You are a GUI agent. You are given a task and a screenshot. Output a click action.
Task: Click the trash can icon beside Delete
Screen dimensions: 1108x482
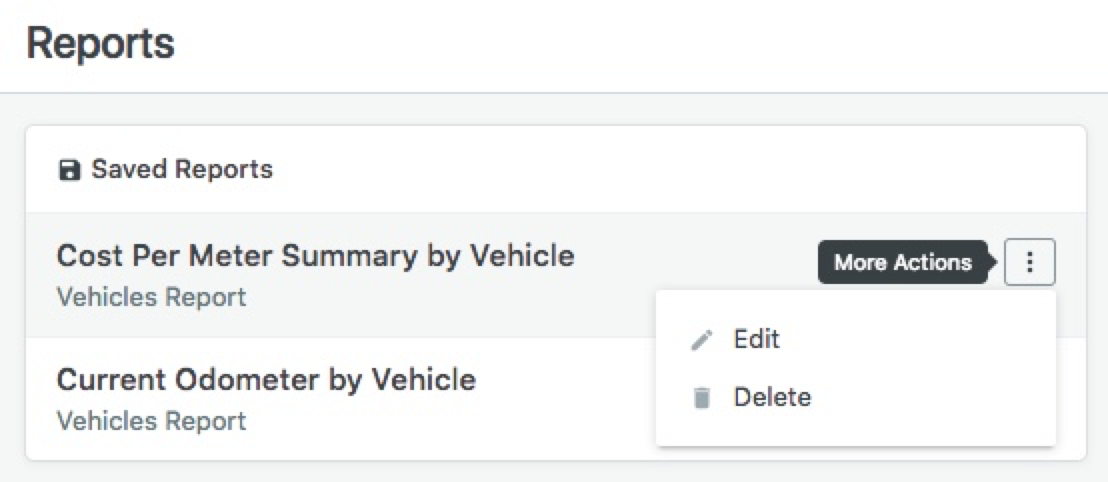pyautogui.click(x=701, y=398)
